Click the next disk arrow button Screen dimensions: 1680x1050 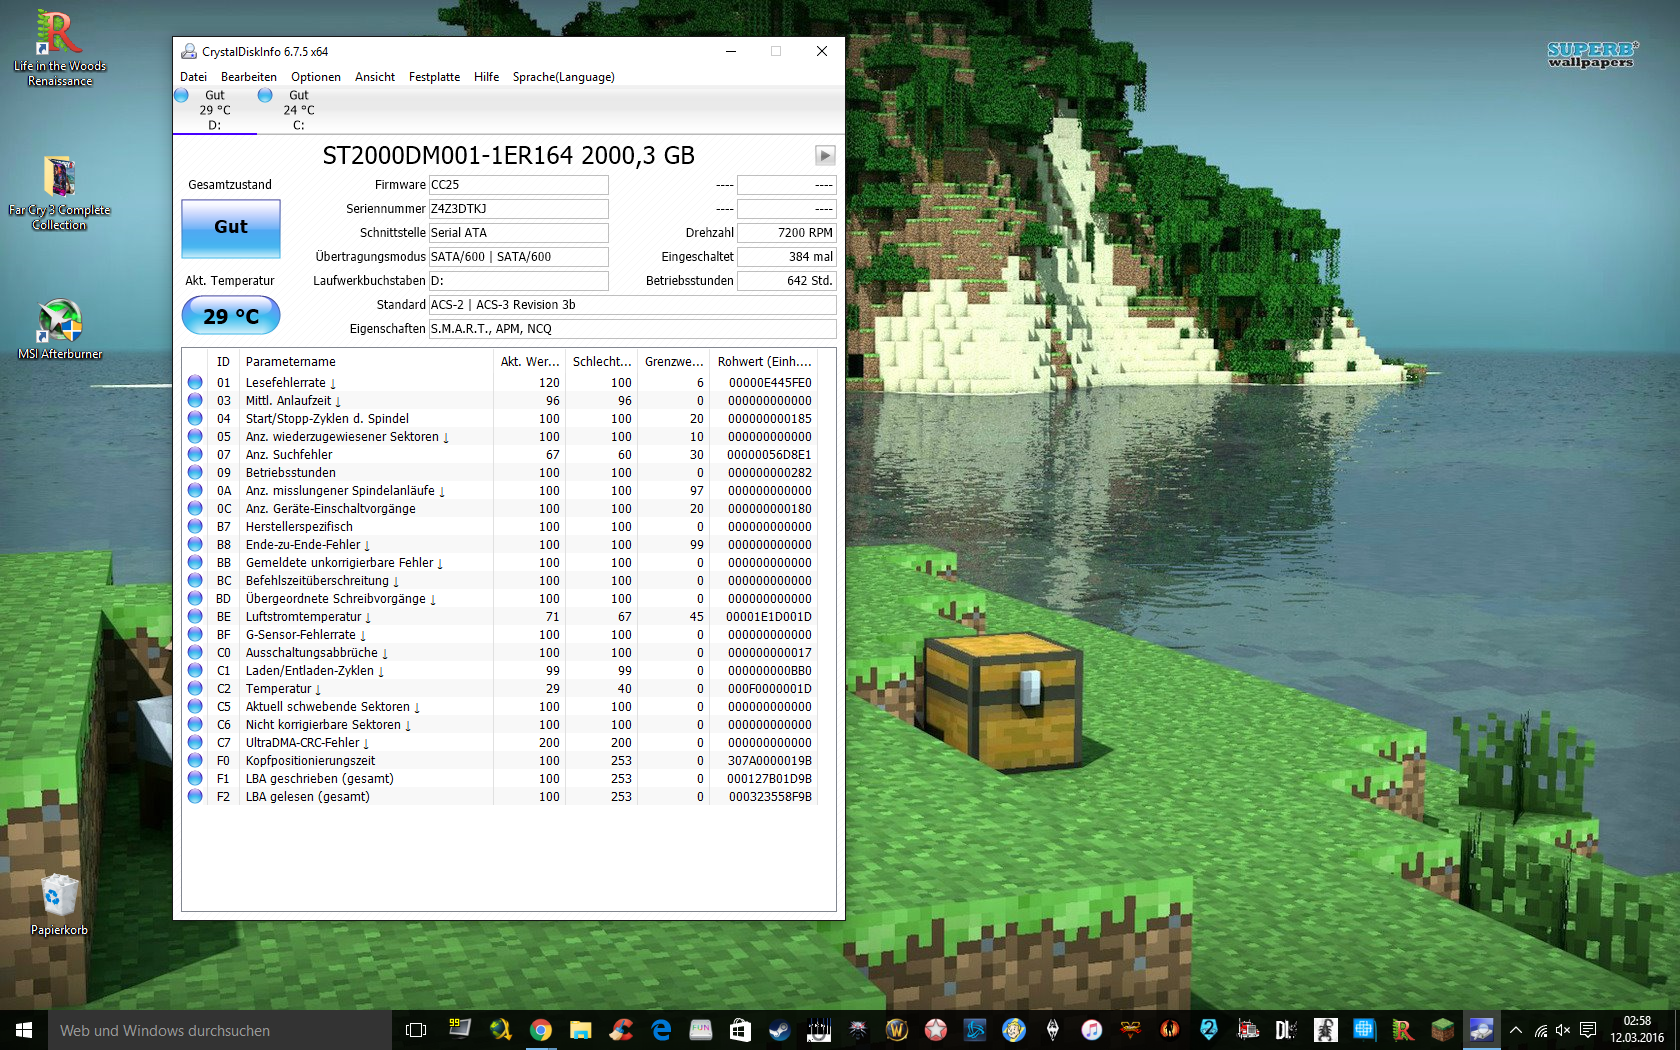(x=825, y=155)
